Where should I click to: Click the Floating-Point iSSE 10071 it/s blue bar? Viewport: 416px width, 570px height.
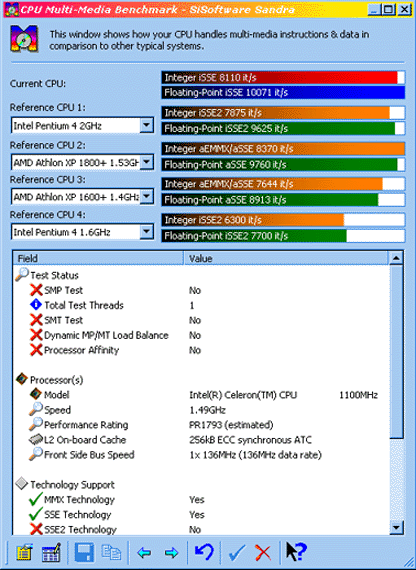pyautogui.click(x=283, y=92)
